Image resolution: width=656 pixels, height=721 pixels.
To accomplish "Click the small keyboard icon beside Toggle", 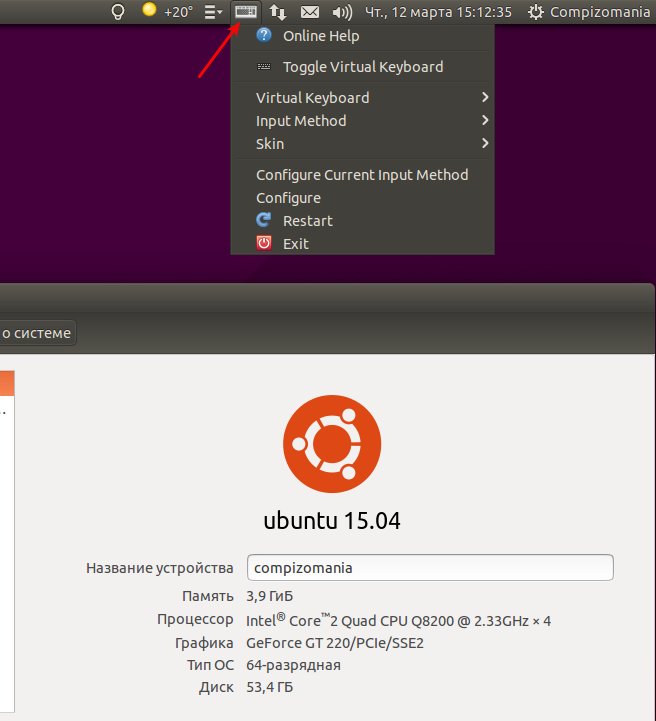I will coord(264,67).
